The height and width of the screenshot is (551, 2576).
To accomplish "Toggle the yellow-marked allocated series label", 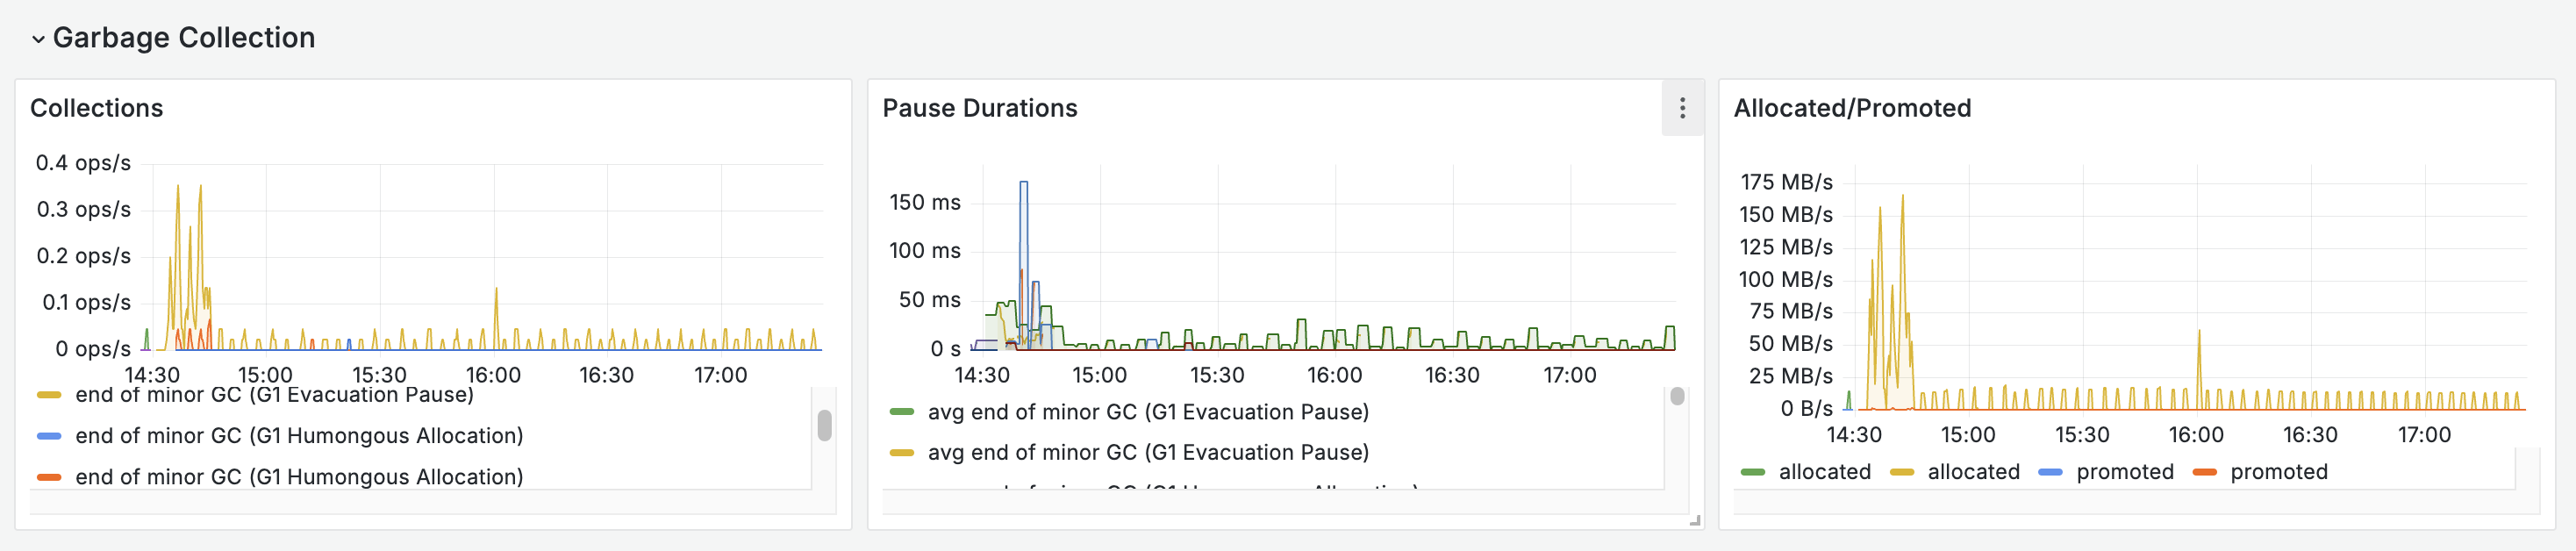I will point(1973,472).
